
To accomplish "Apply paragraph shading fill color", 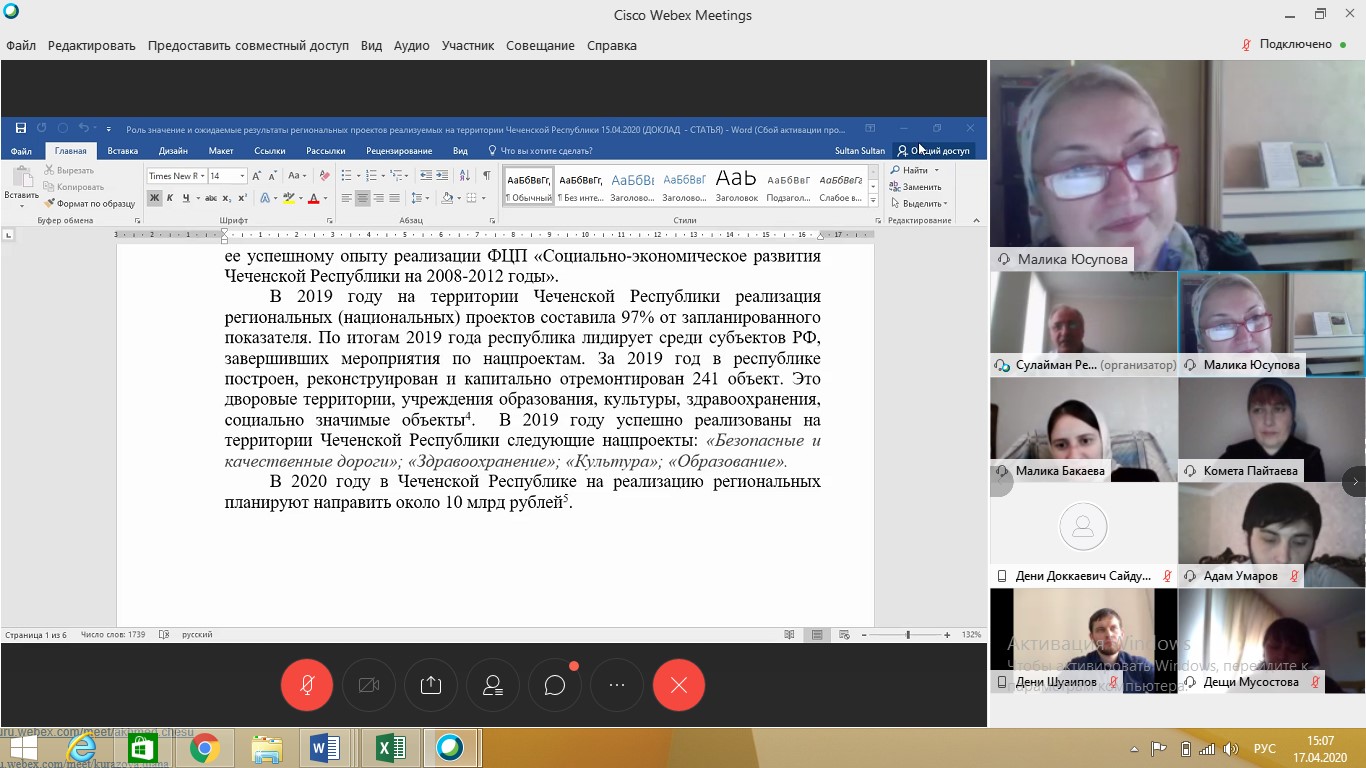I will (447, 198).
